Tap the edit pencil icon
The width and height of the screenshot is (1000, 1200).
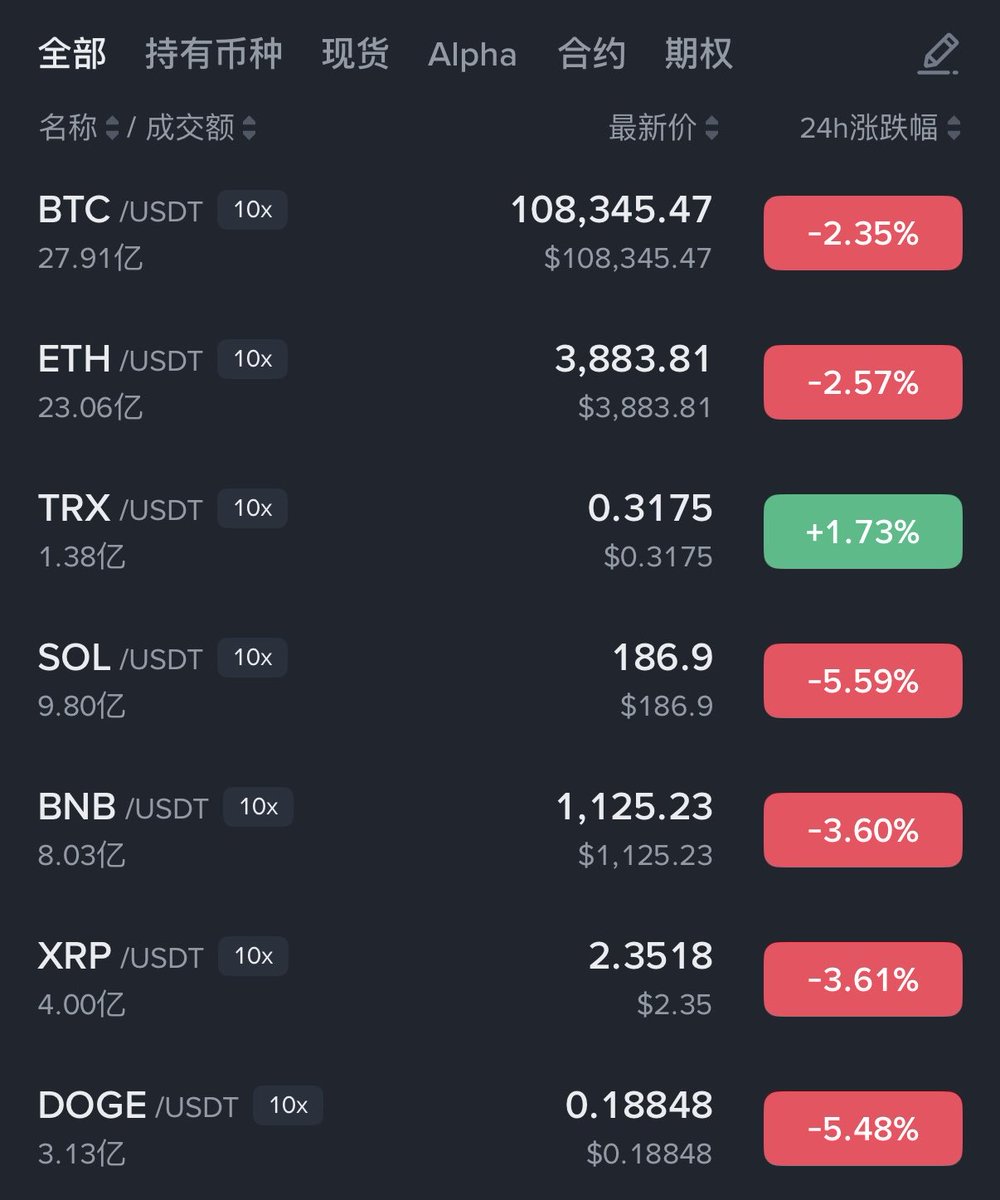click(938, 54)
